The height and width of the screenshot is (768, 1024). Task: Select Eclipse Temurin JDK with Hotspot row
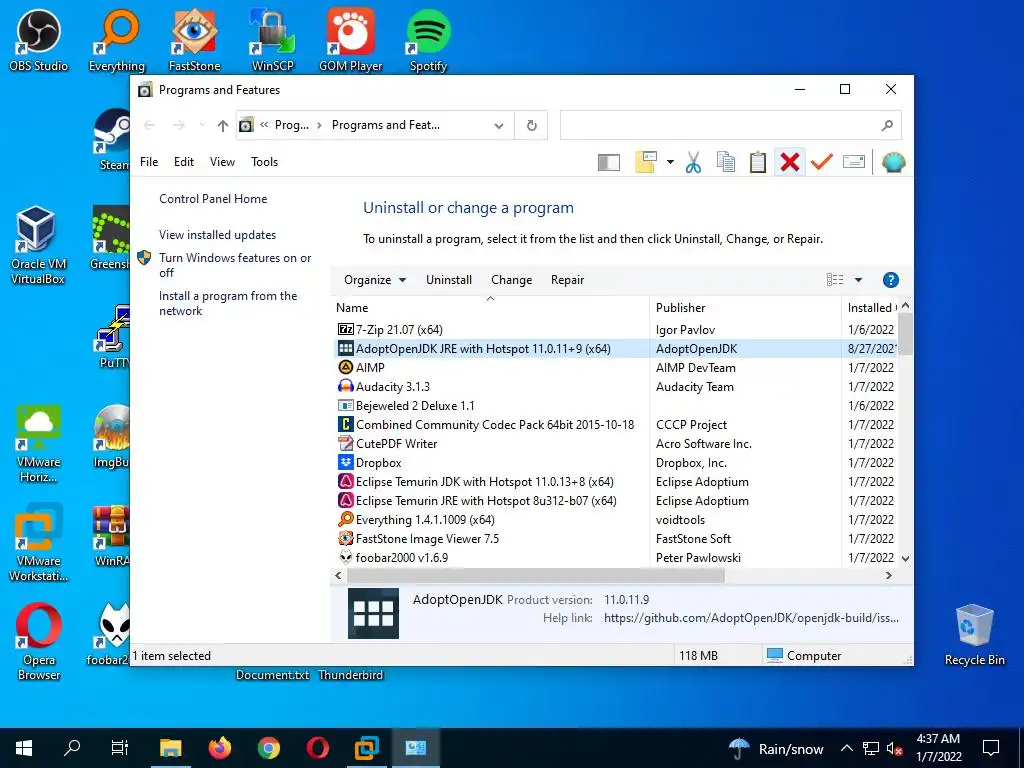click(x=614, y=482)
